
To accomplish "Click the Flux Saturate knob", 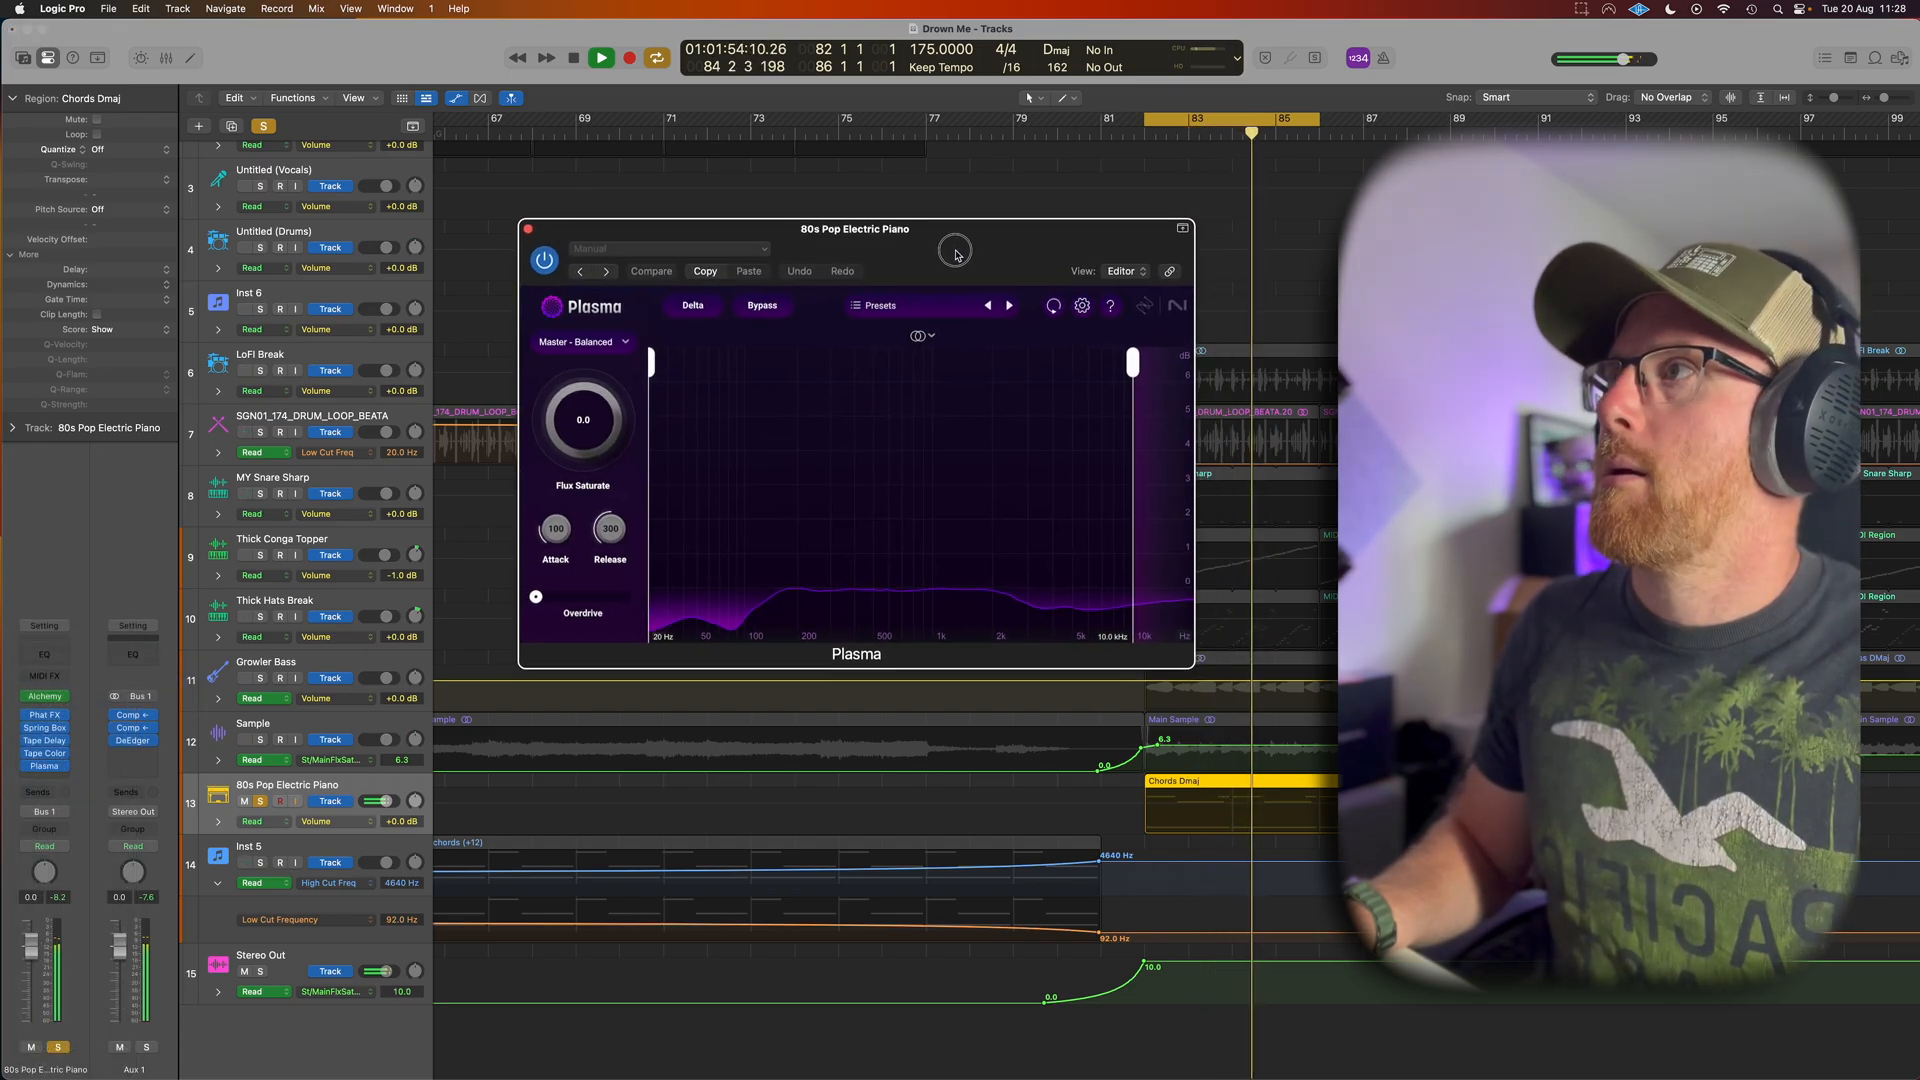I will [583, 420].
